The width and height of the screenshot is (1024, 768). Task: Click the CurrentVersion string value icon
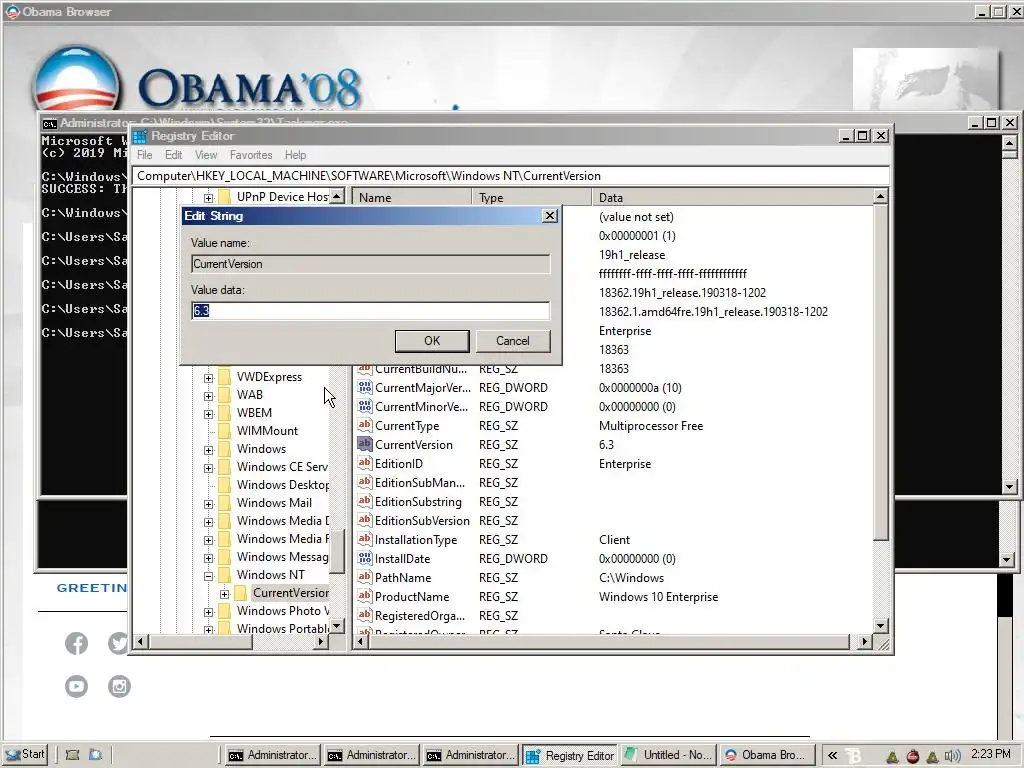click(364, 444)
